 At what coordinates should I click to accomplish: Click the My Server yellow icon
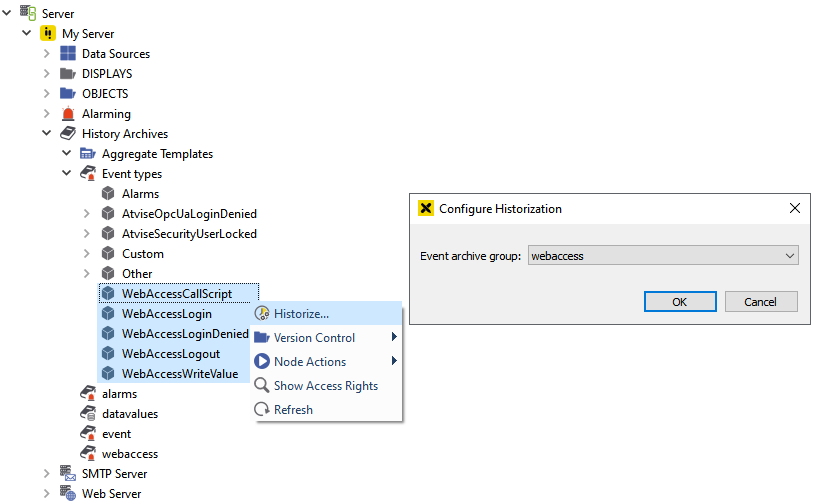(48, 33)
